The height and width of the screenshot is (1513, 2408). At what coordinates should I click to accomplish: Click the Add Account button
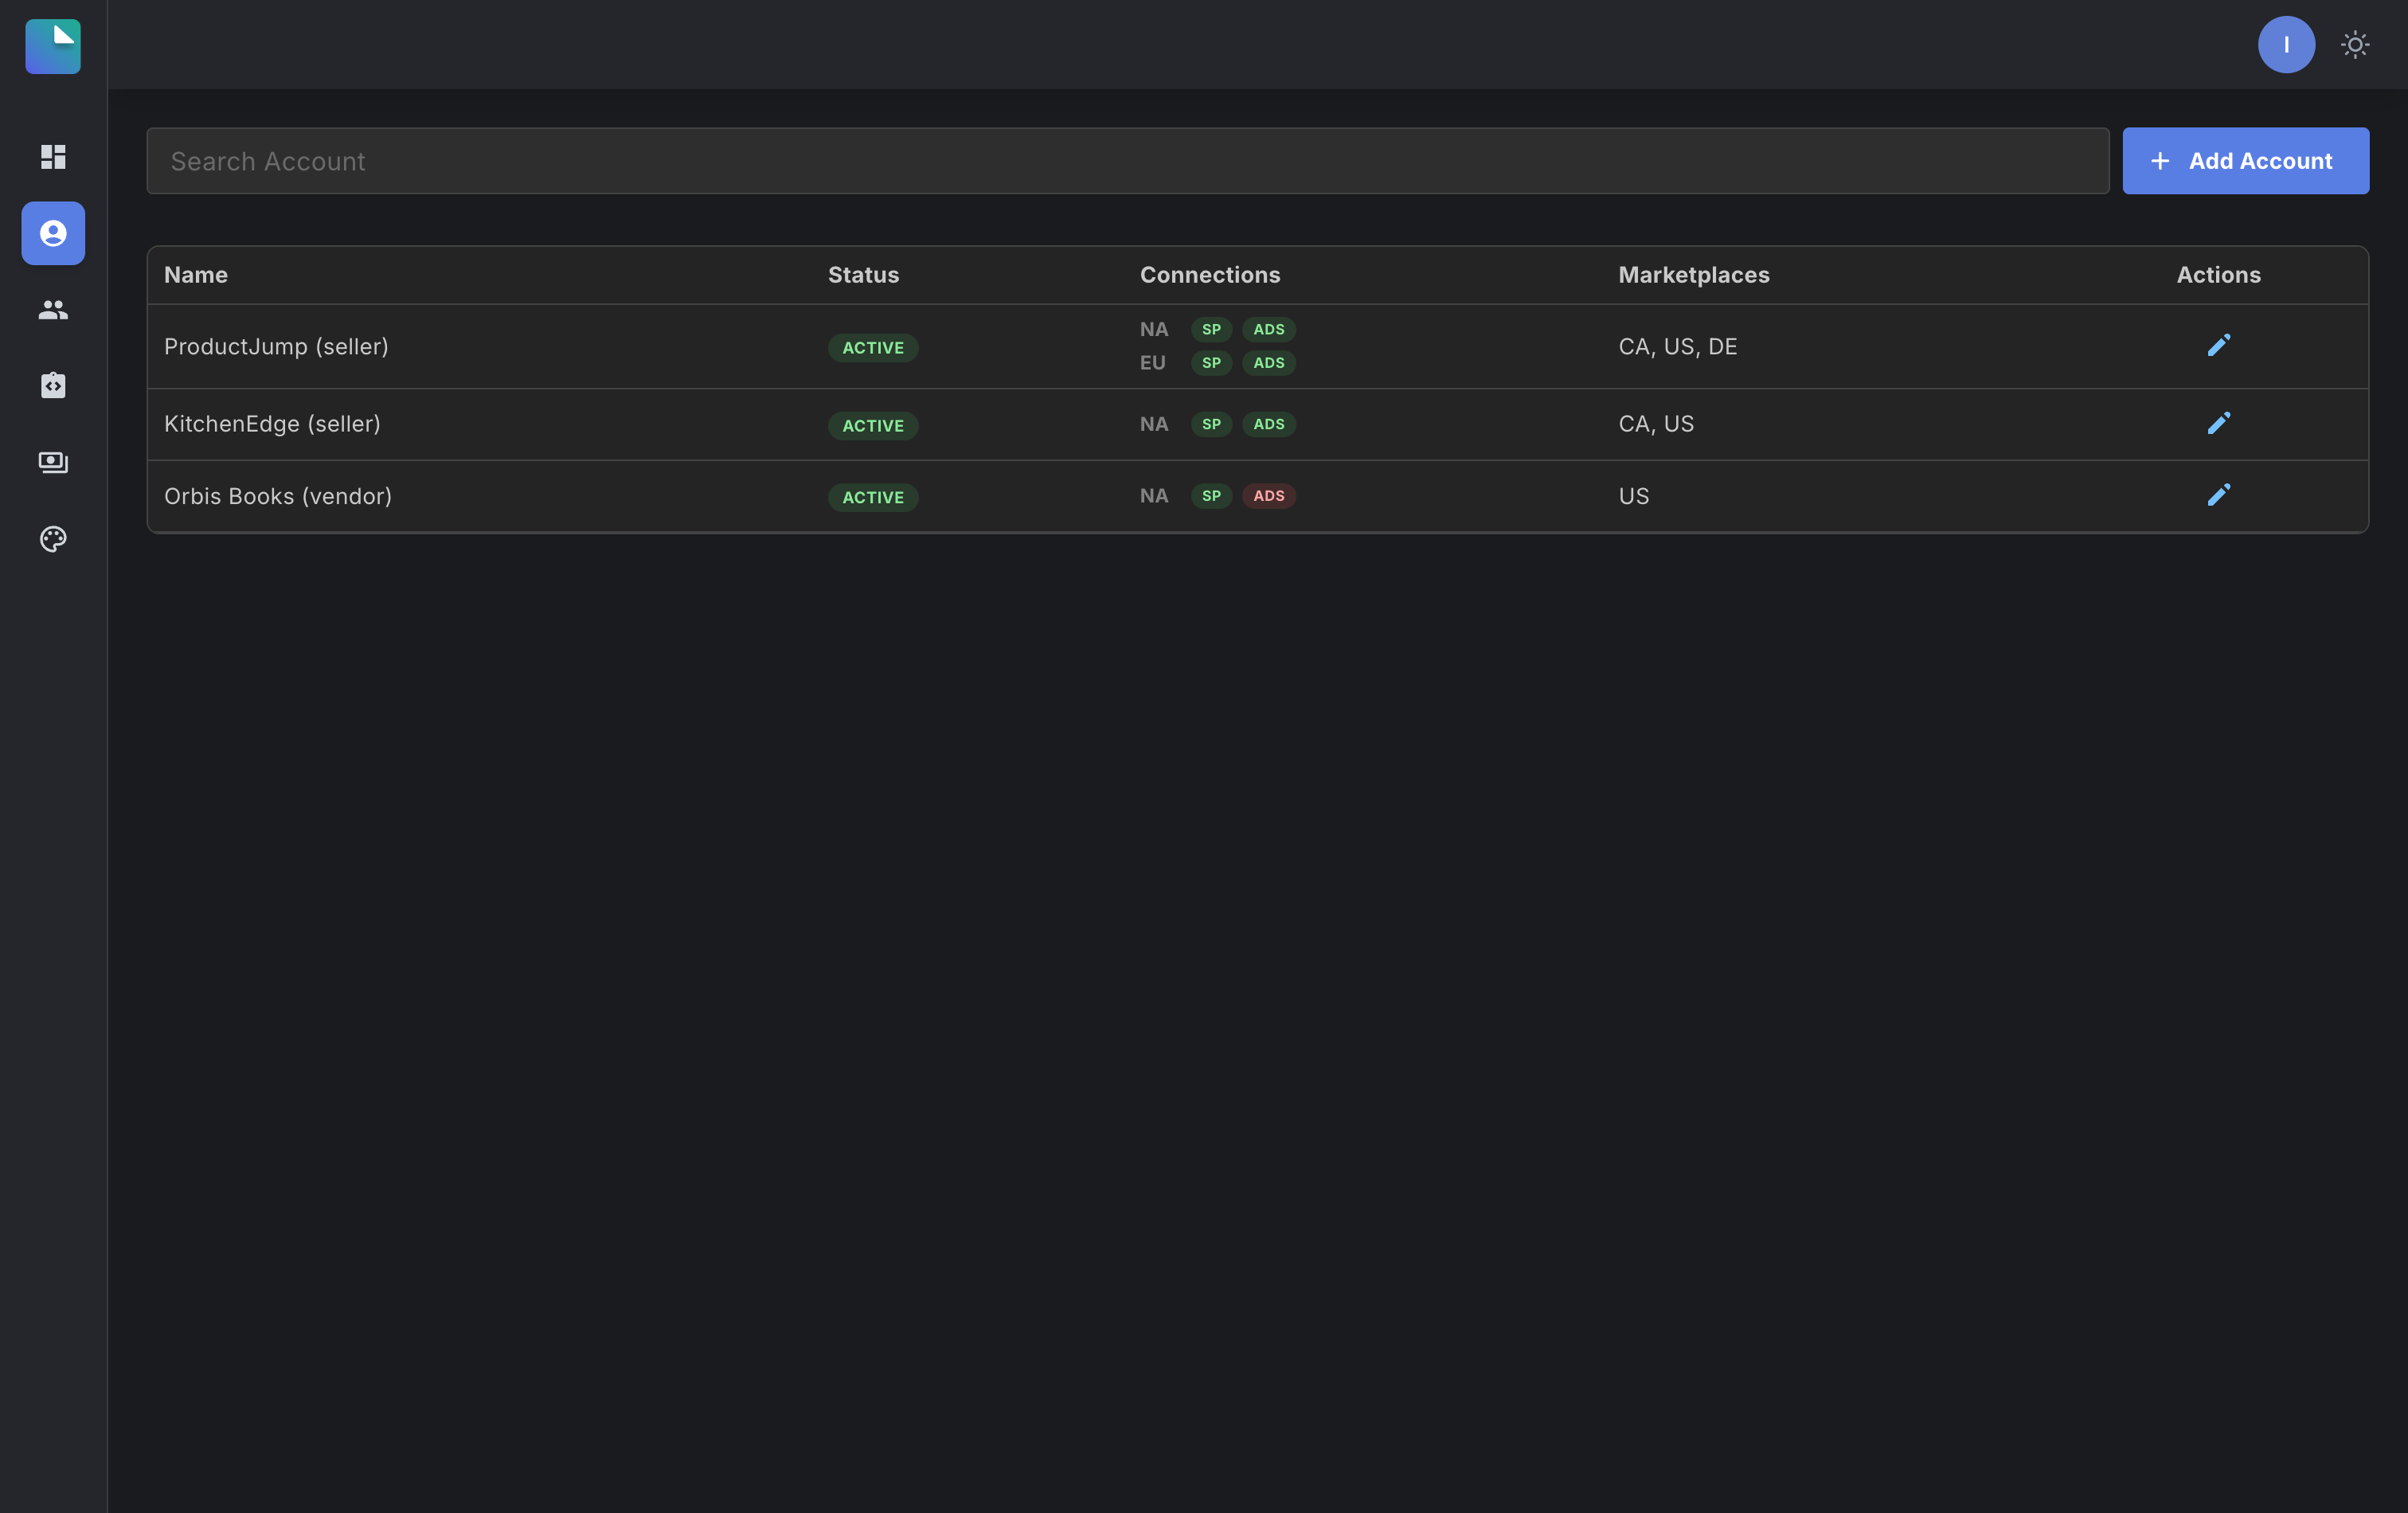[x=2245, y=161]
